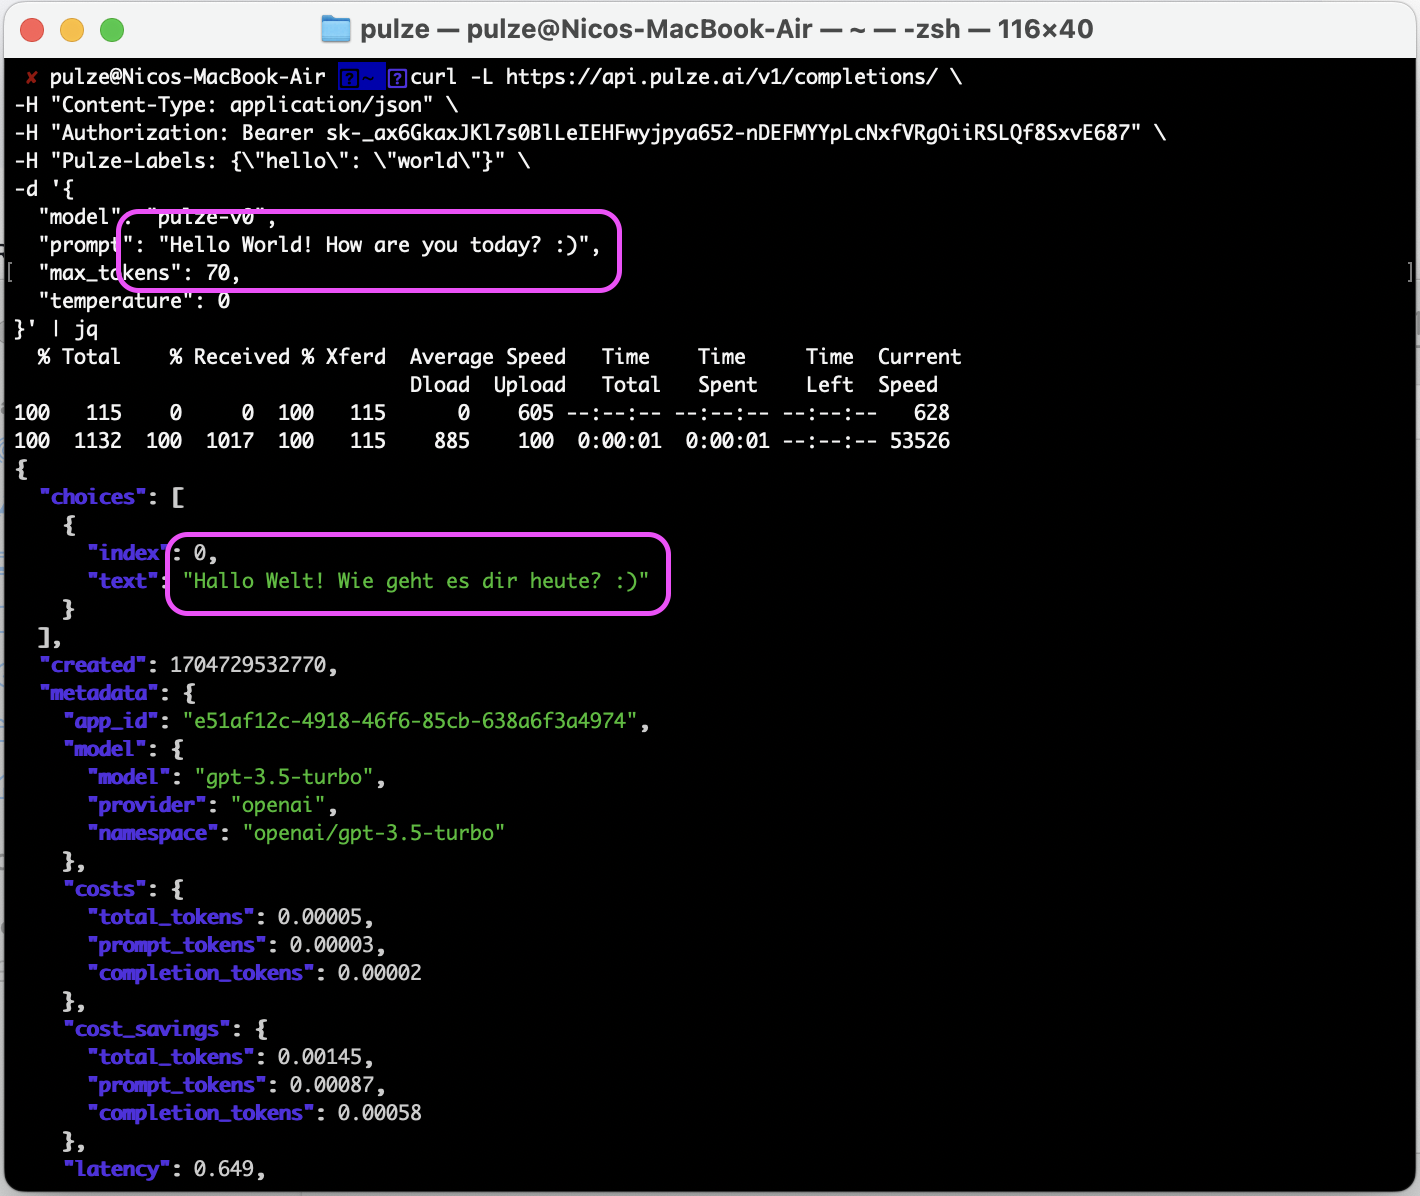Click the Bearer token starting with "sk-_ax6GkaxJ"

pyautogui.click(x=728, y=133)
